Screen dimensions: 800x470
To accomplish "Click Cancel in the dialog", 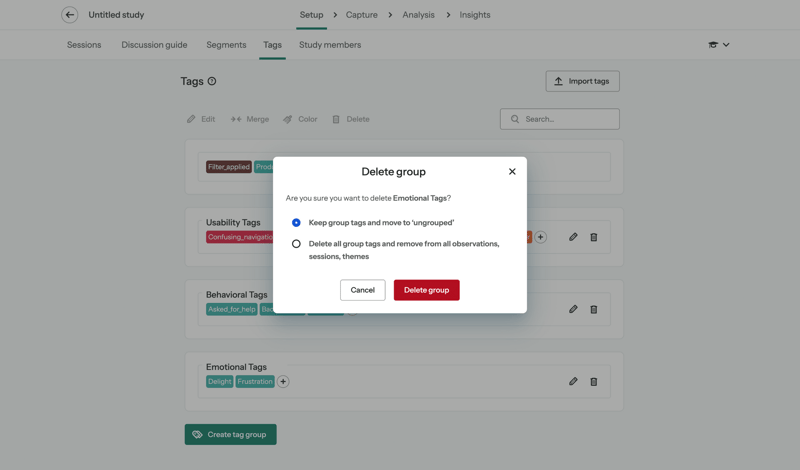I will pos(362,290).
